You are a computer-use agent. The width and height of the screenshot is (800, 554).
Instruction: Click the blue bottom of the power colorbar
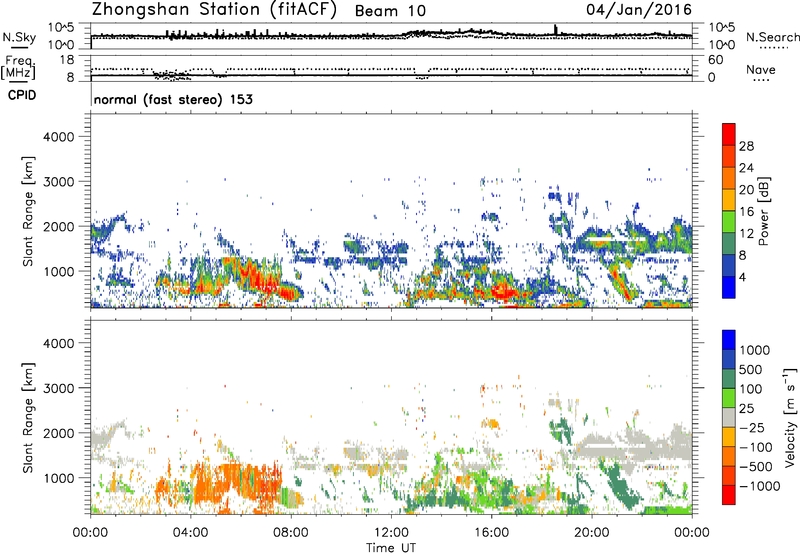[x=729, y=287]
